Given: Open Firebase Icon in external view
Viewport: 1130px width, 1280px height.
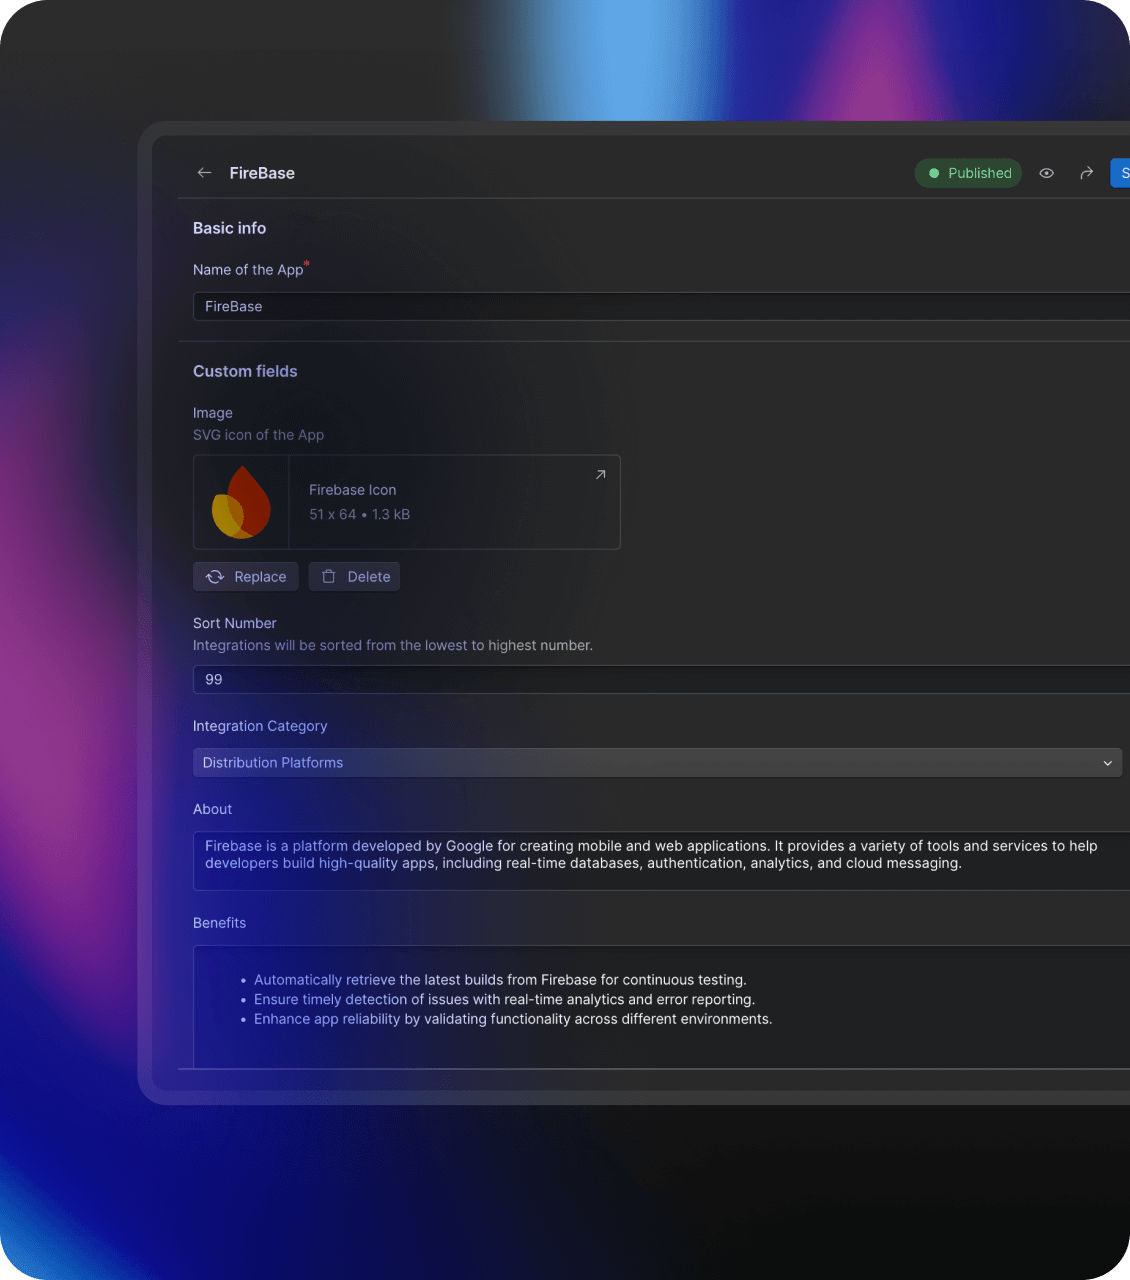Looking at the screenshot, I should click(600, 475).
